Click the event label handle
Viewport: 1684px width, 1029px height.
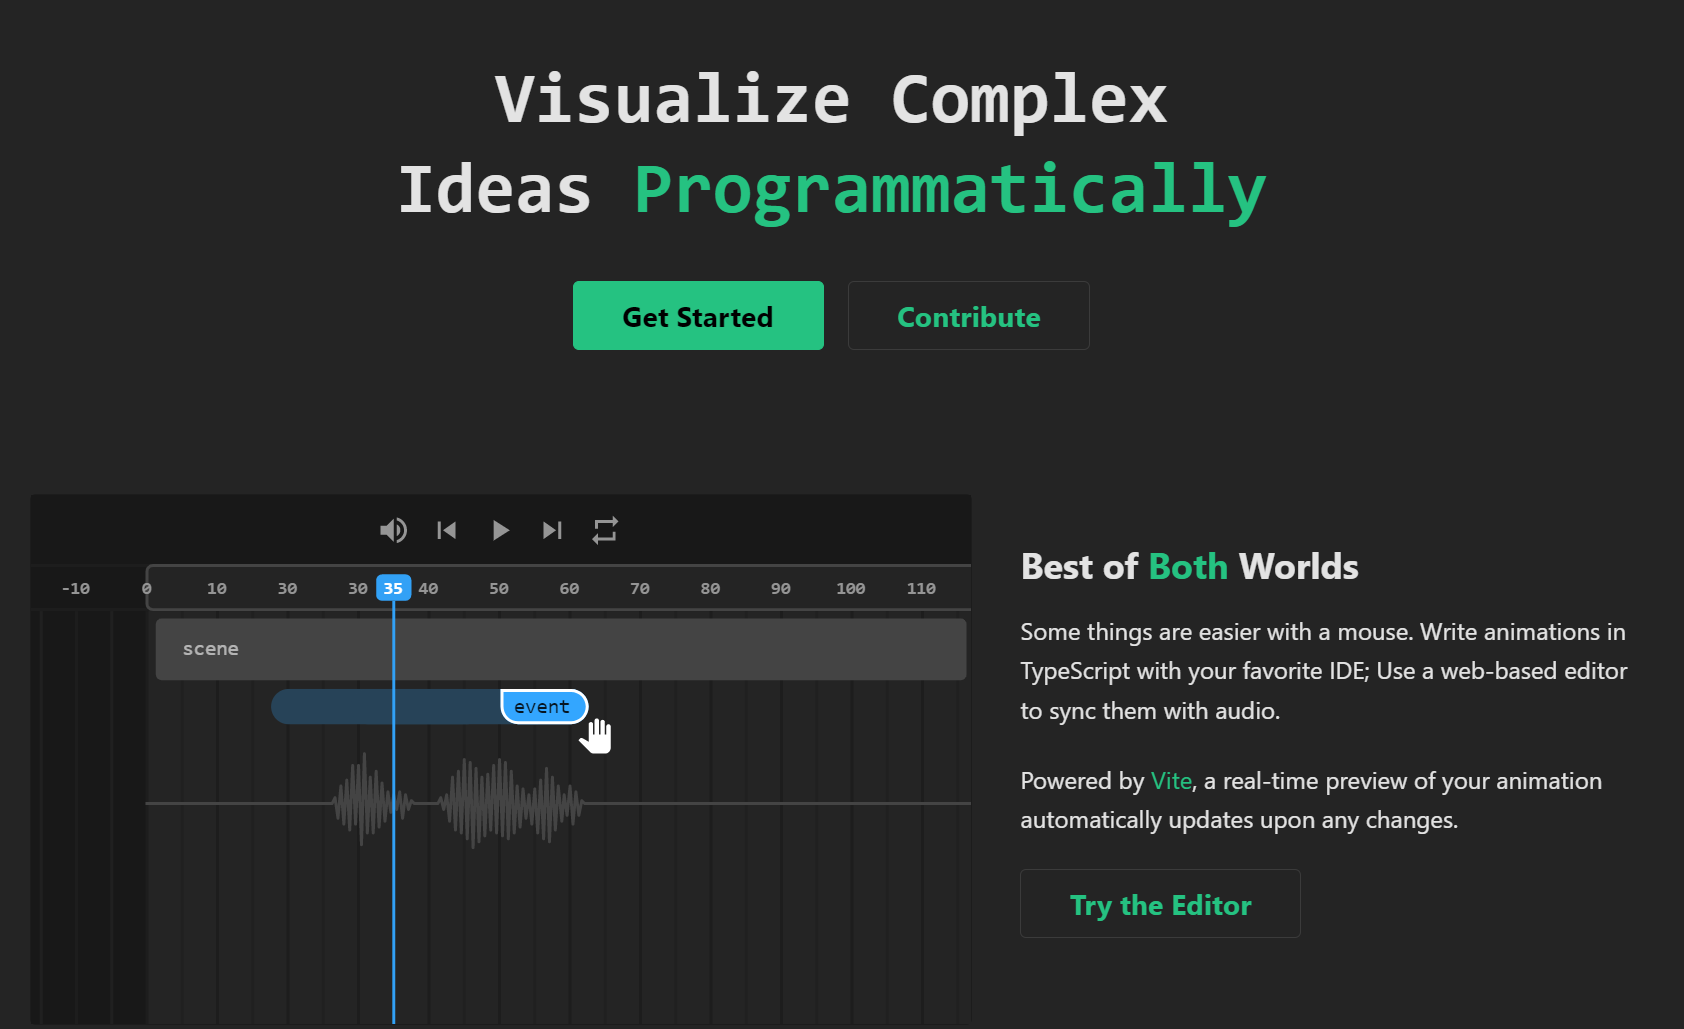pyautogui.click(x=543, y=706)
